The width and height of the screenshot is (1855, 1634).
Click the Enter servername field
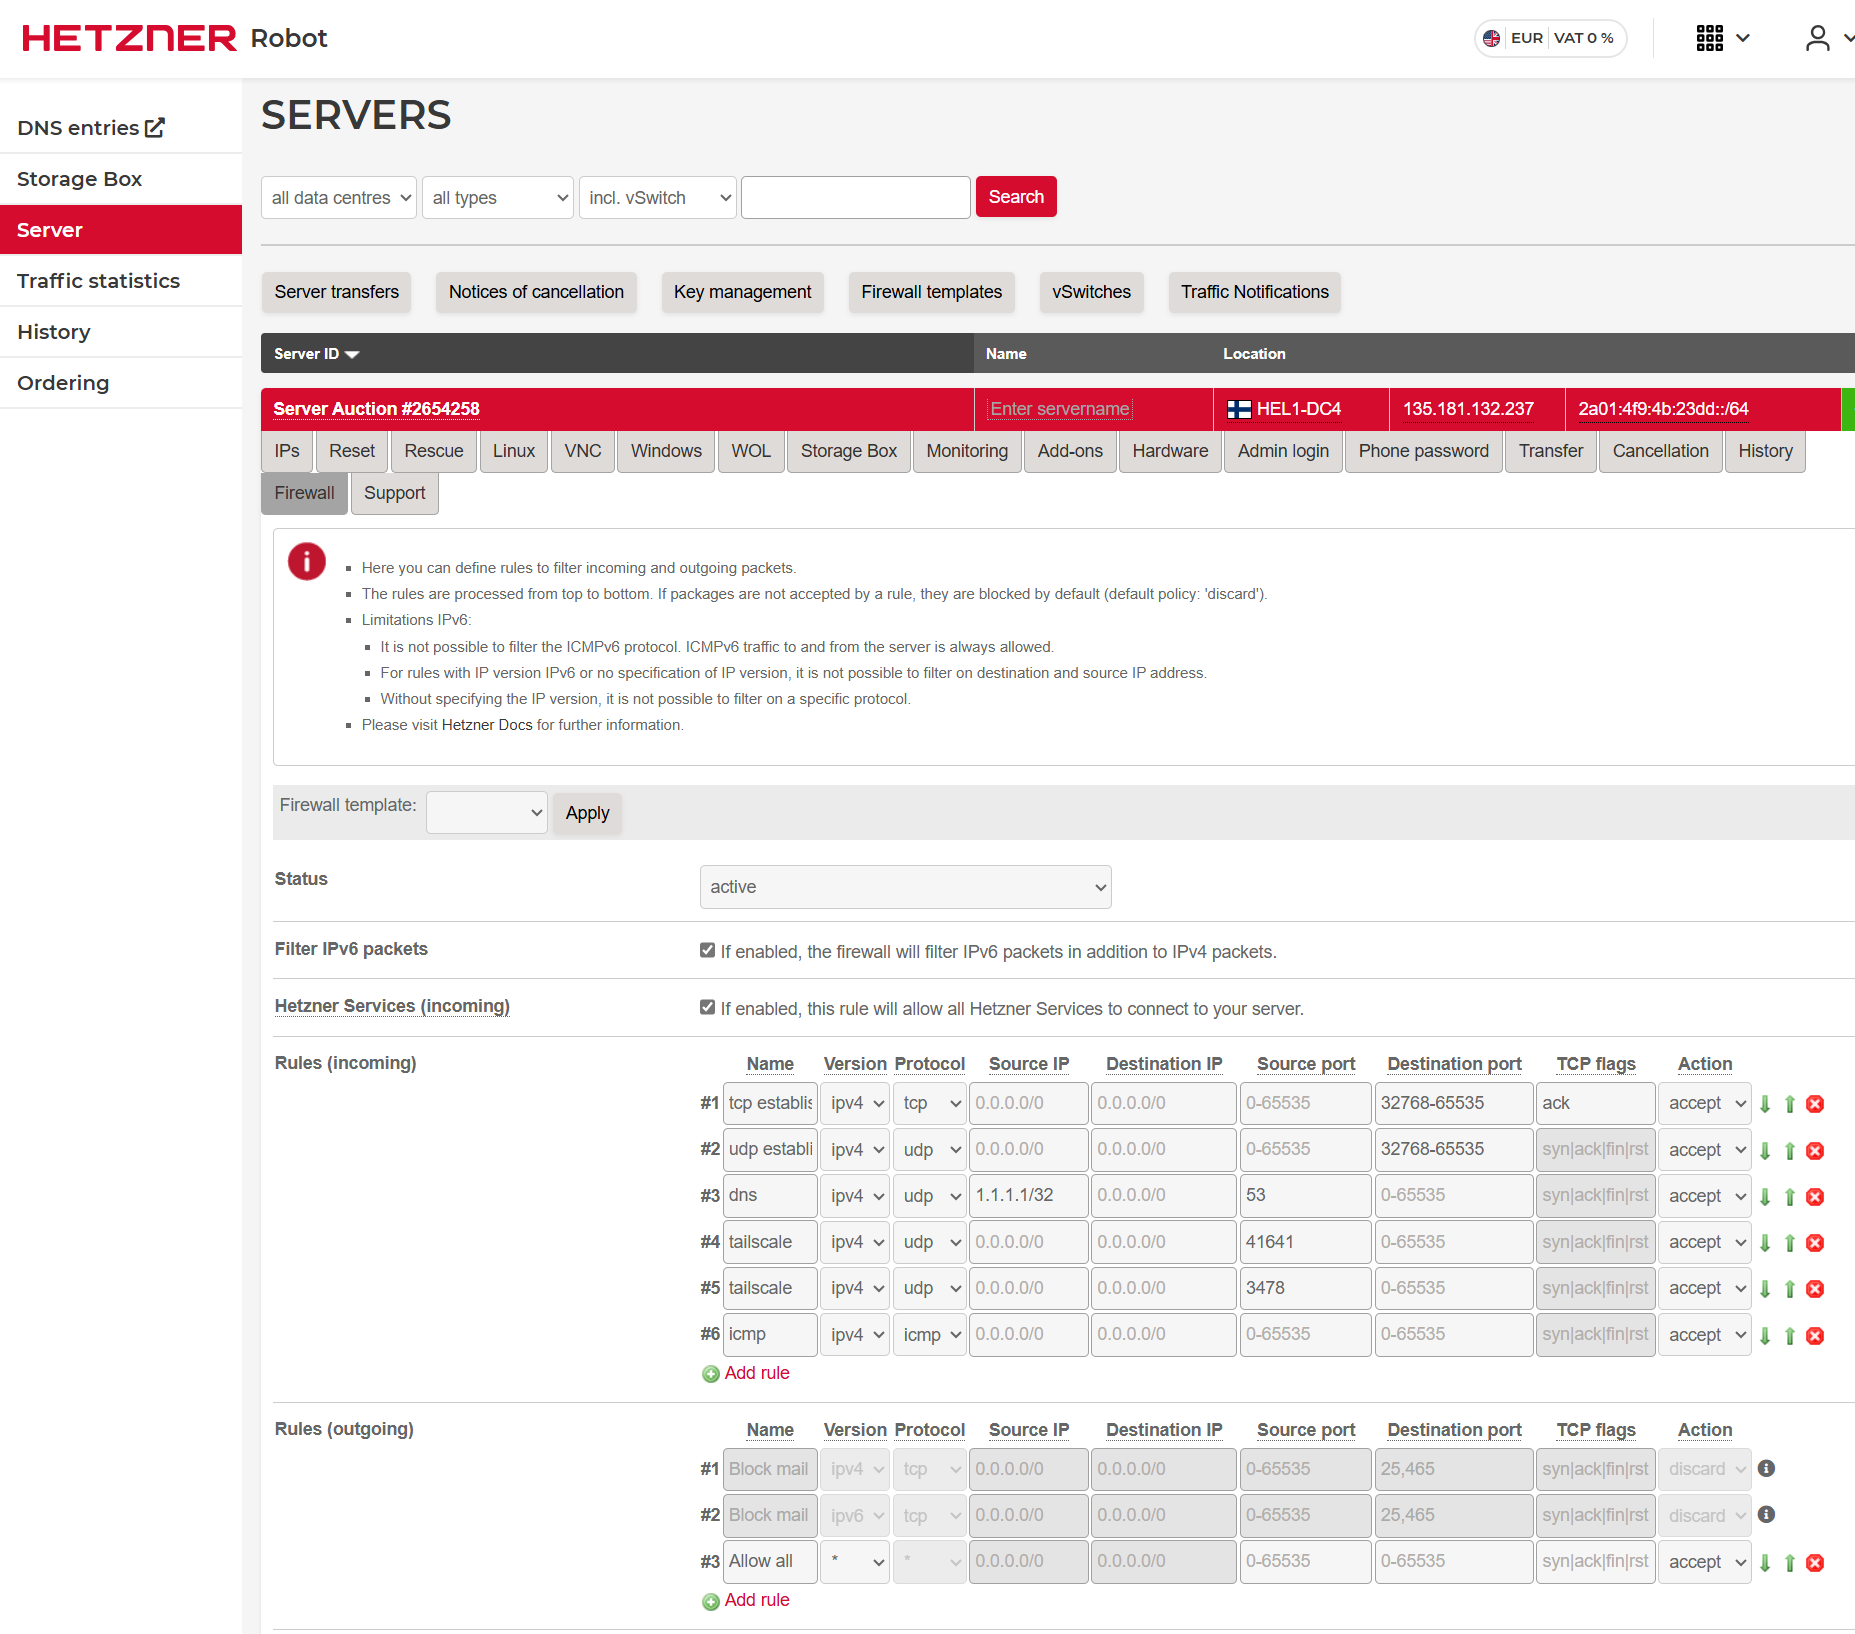point(1059,409)
